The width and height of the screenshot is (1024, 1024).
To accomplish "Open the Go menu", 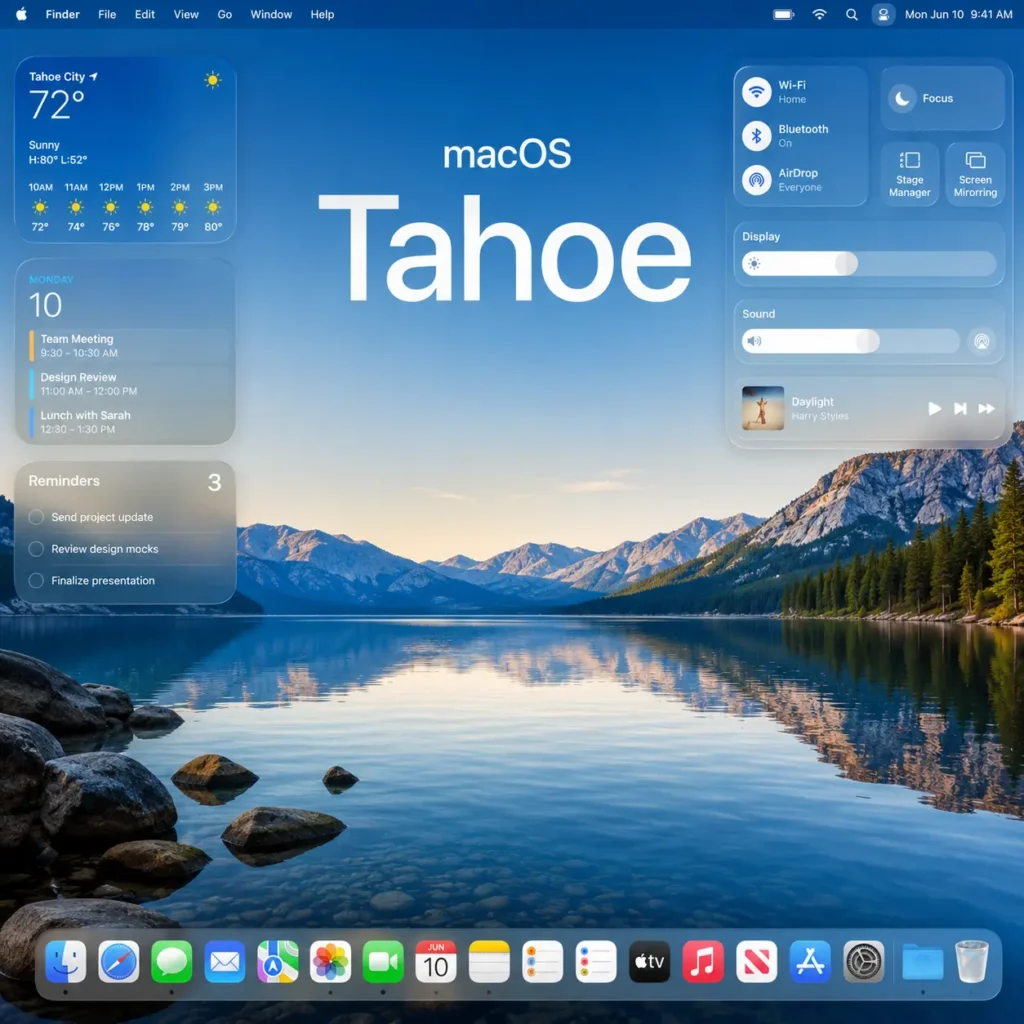I will [225, 14].
